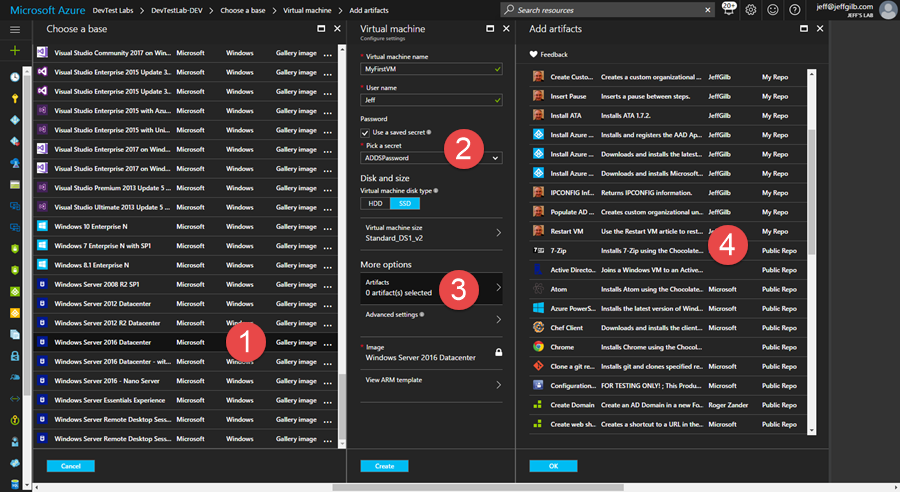Select the Atom artifact row
Image resolution: width=900 pixels, height=492 pixels.
(668, 289)
